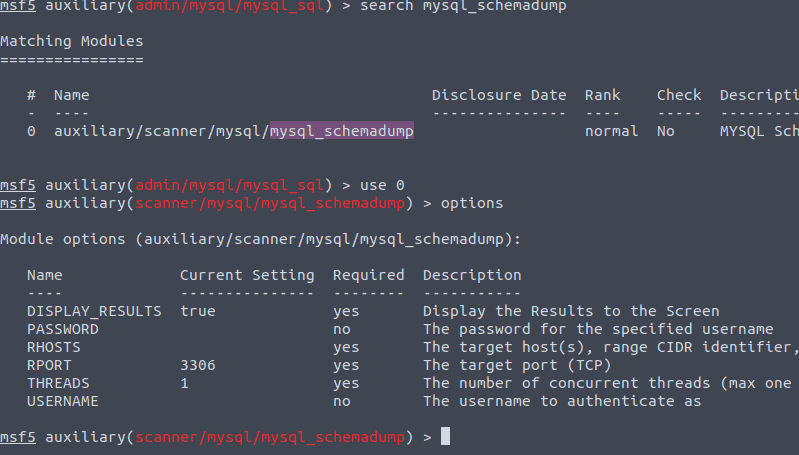Click 'The username to authenticate as' description
Viewport: 799px width, 455px height.
point(562,402)
